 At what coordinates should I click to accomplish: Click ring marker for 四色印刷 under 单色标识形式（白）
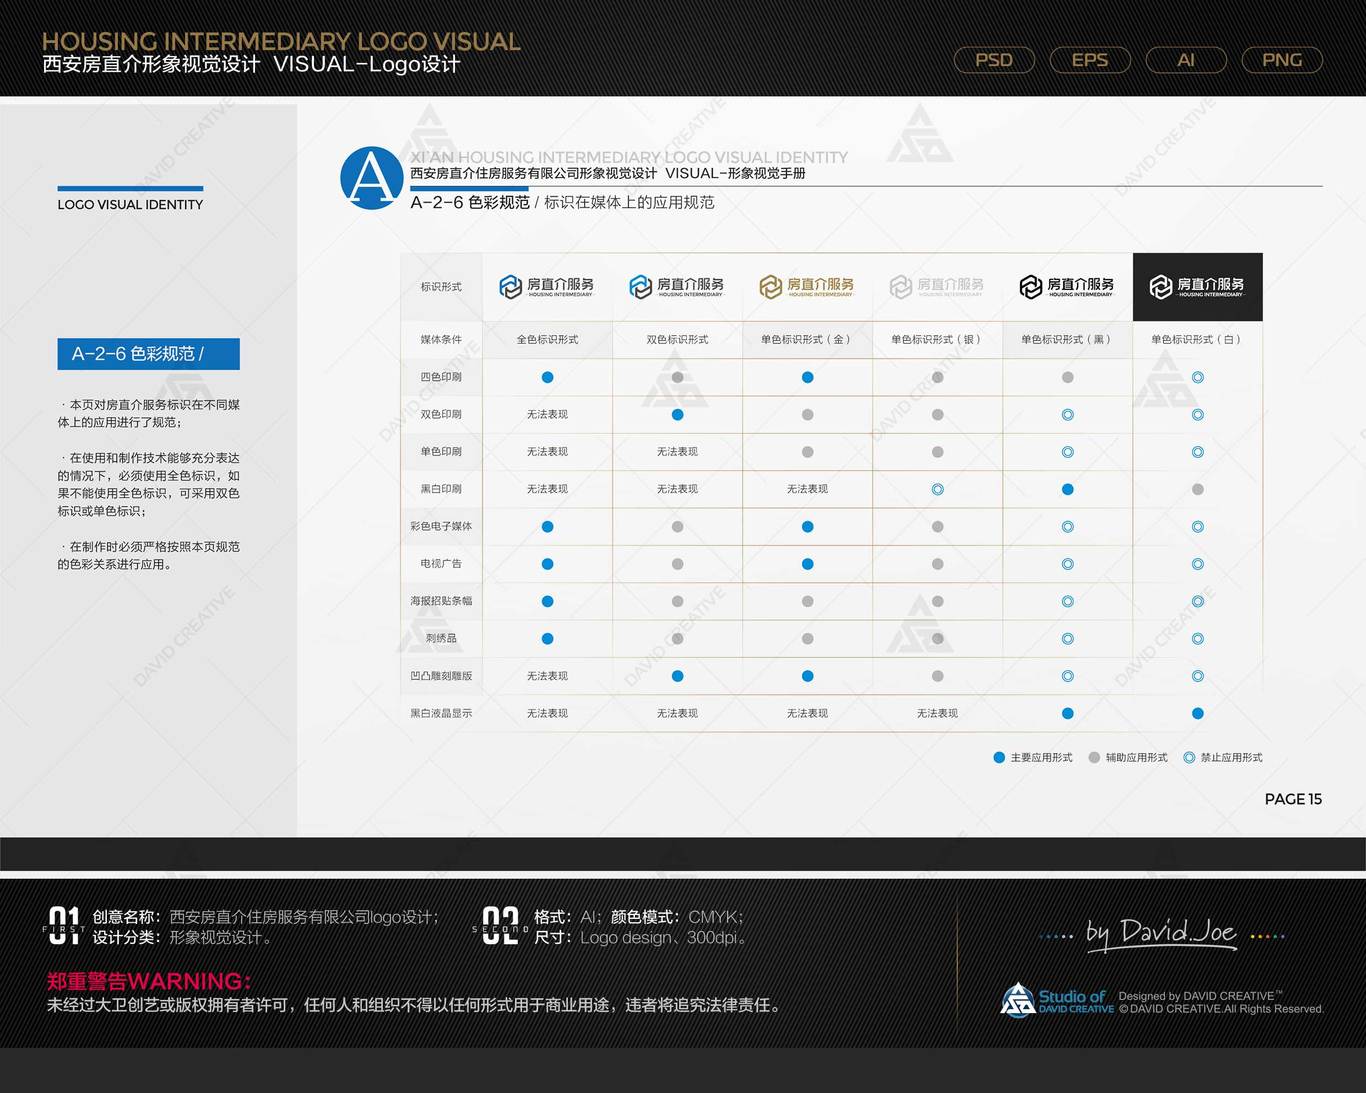1197,377
